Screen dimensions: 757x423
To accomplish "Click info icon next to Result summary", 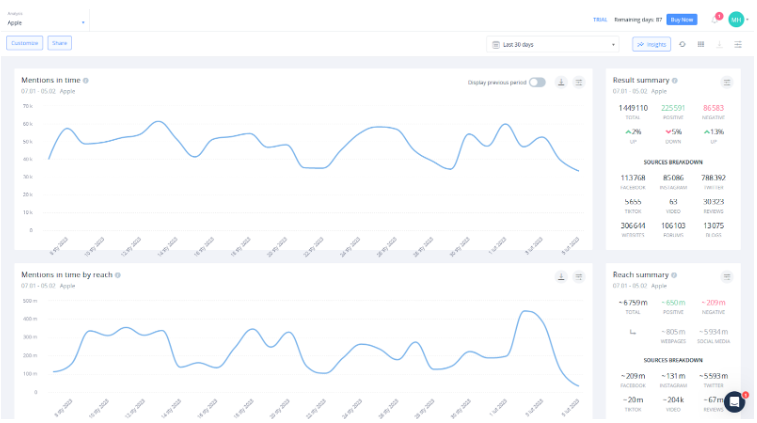I will tap(676, 80).
